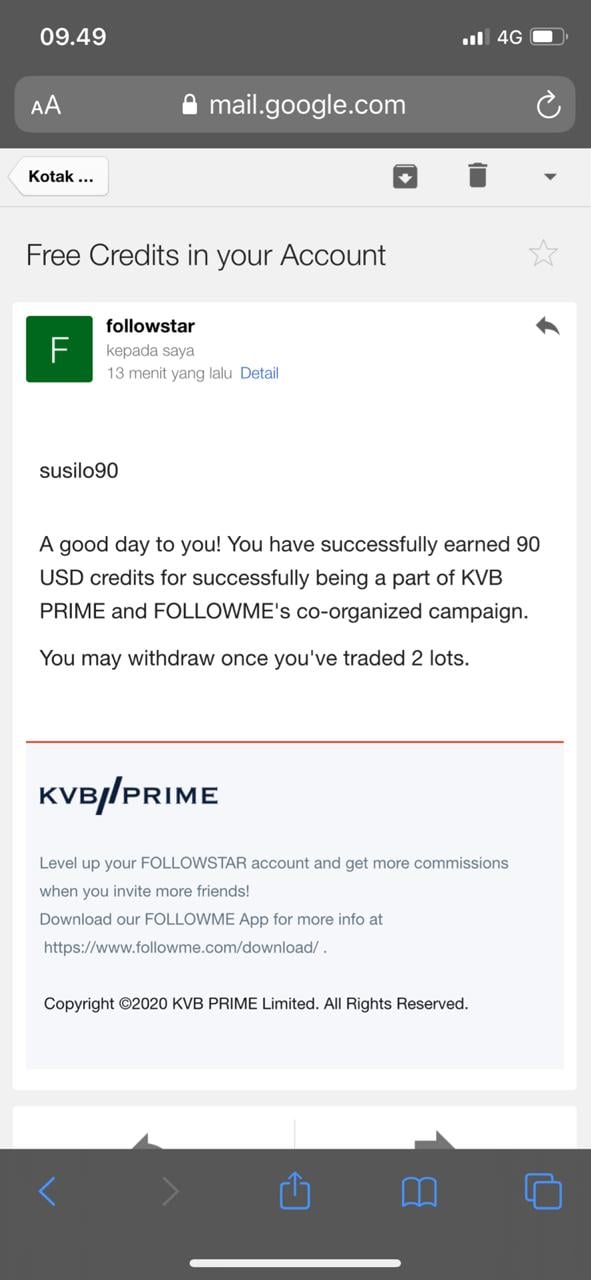Show sender info via Detail link
The width and height of the screenshot is (591, 1280).
259,373
